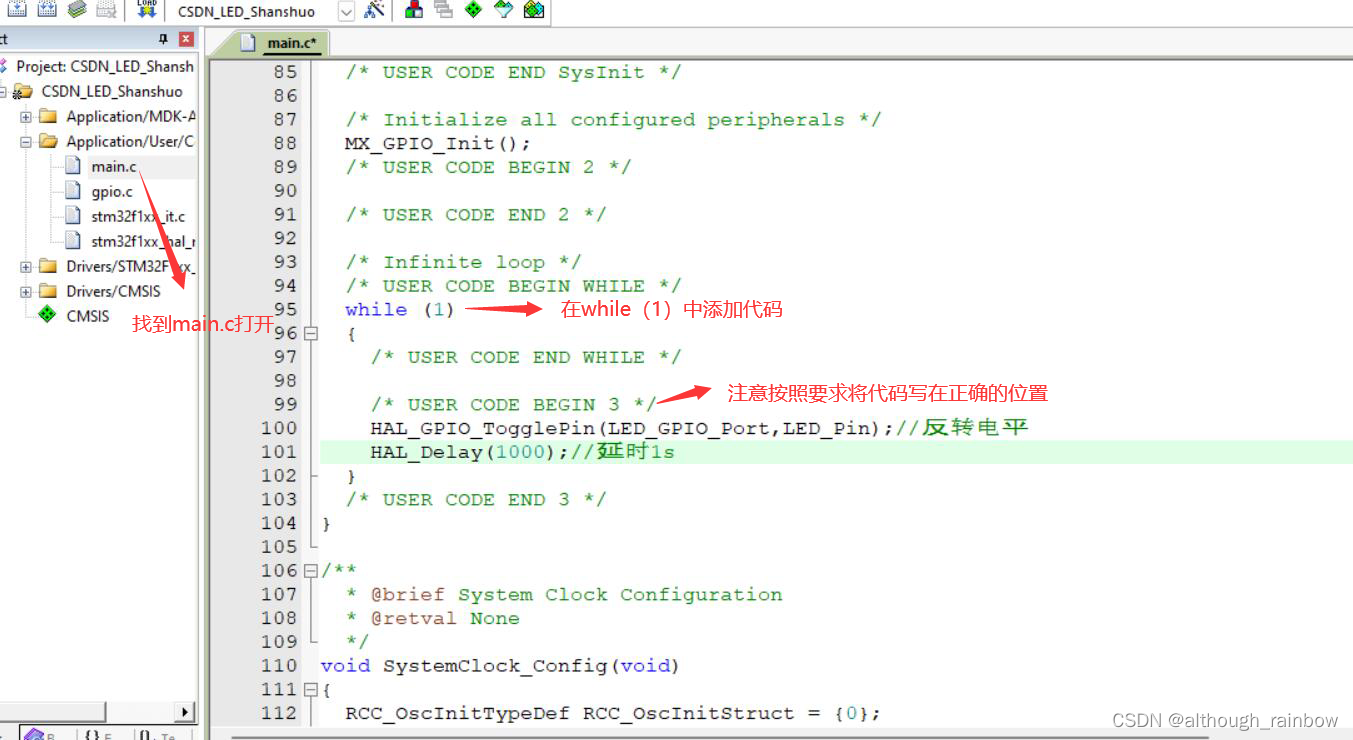Click the HAL_Delay(1000) code line
The height and width of the screenshot is (740, 1353).
(522, 452)
